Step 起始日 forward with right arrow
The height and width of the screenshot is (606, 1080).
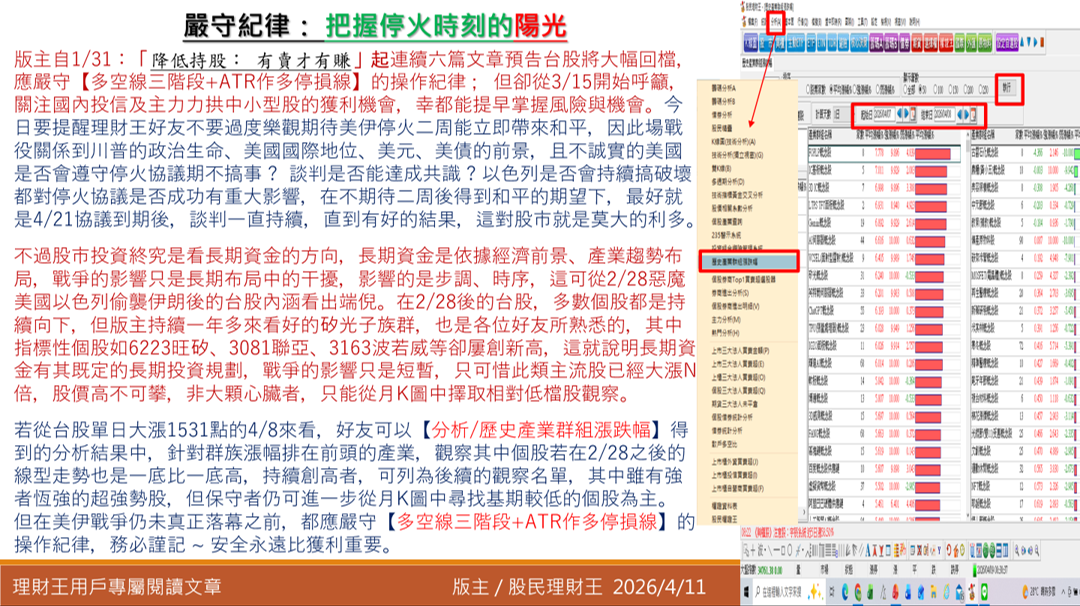click(x=906, y=114)
